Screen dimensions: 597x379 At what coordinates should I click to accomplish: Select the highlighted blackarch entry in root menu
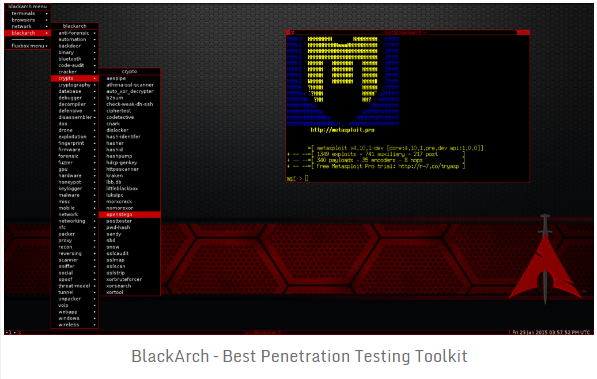(27, 33)
